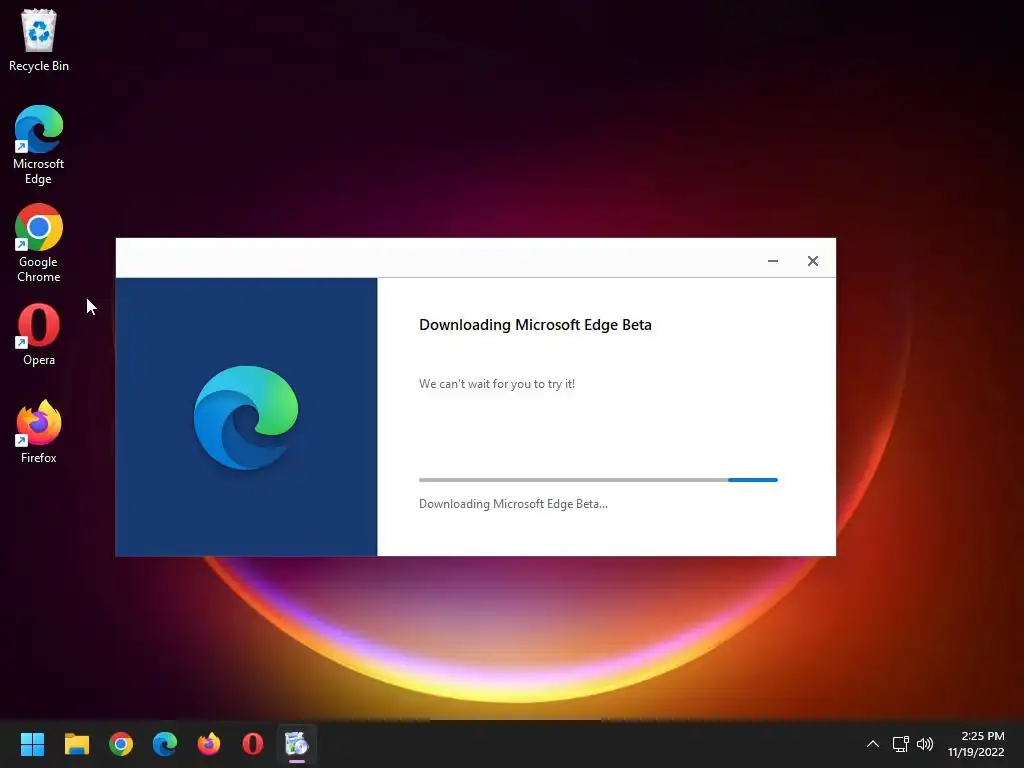Minimize the Edge Beta installer window
The height and width of the screenshot is (768, 1024).
[773, 261]
